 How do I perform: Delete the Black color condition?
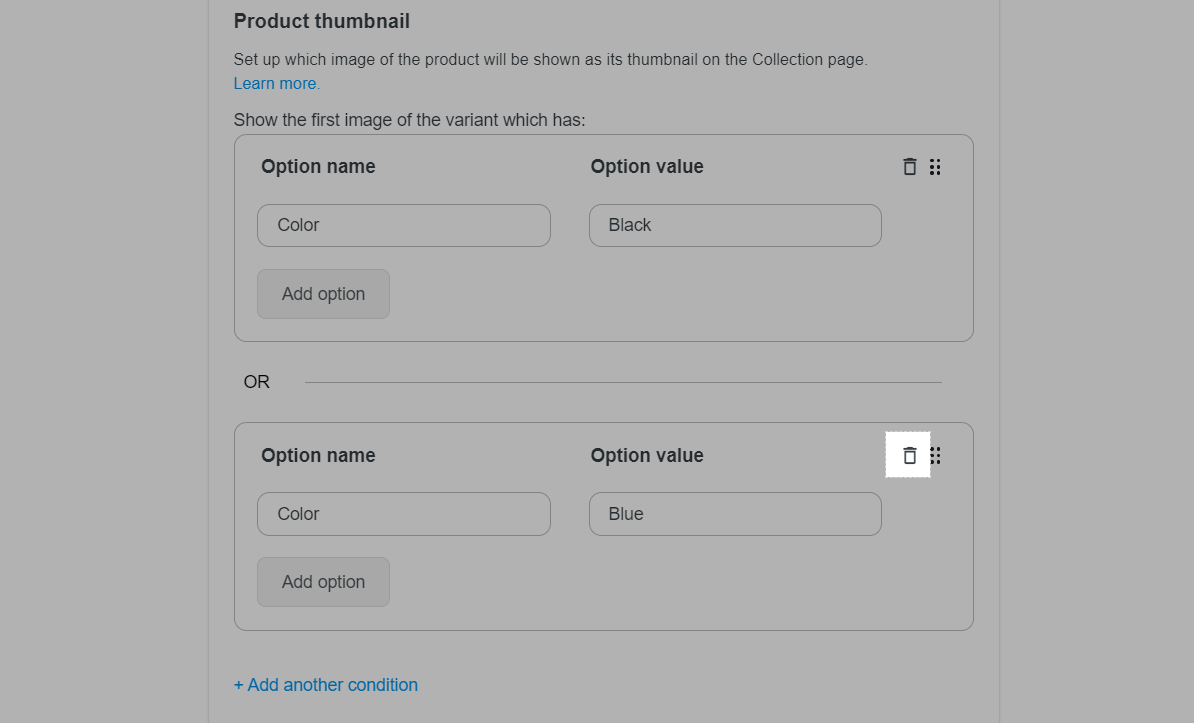(x=909, y=167)
